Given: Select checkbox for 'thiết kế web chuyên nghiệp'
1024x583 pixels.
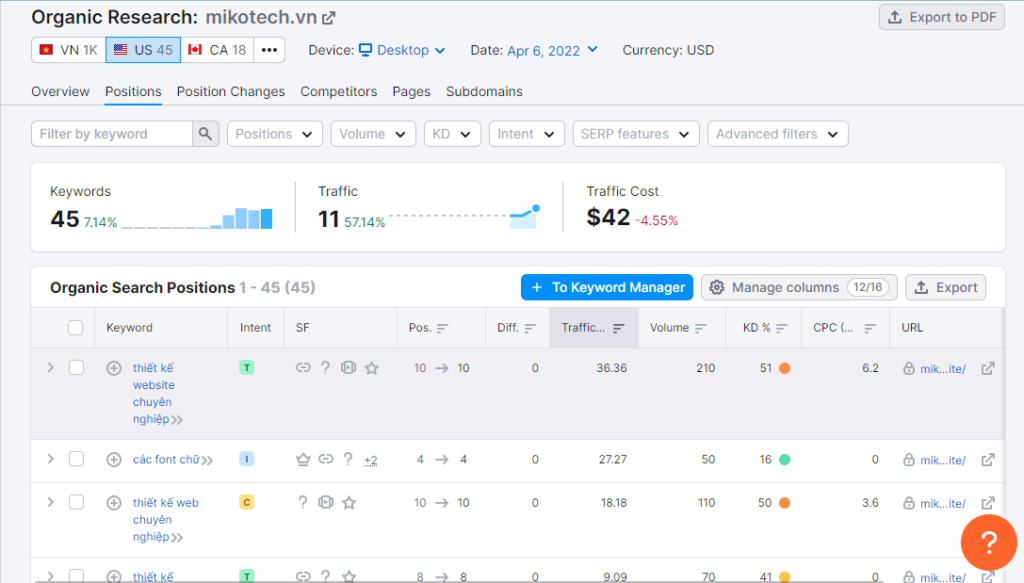Looking at the screenshot, I should pos(76,502).
